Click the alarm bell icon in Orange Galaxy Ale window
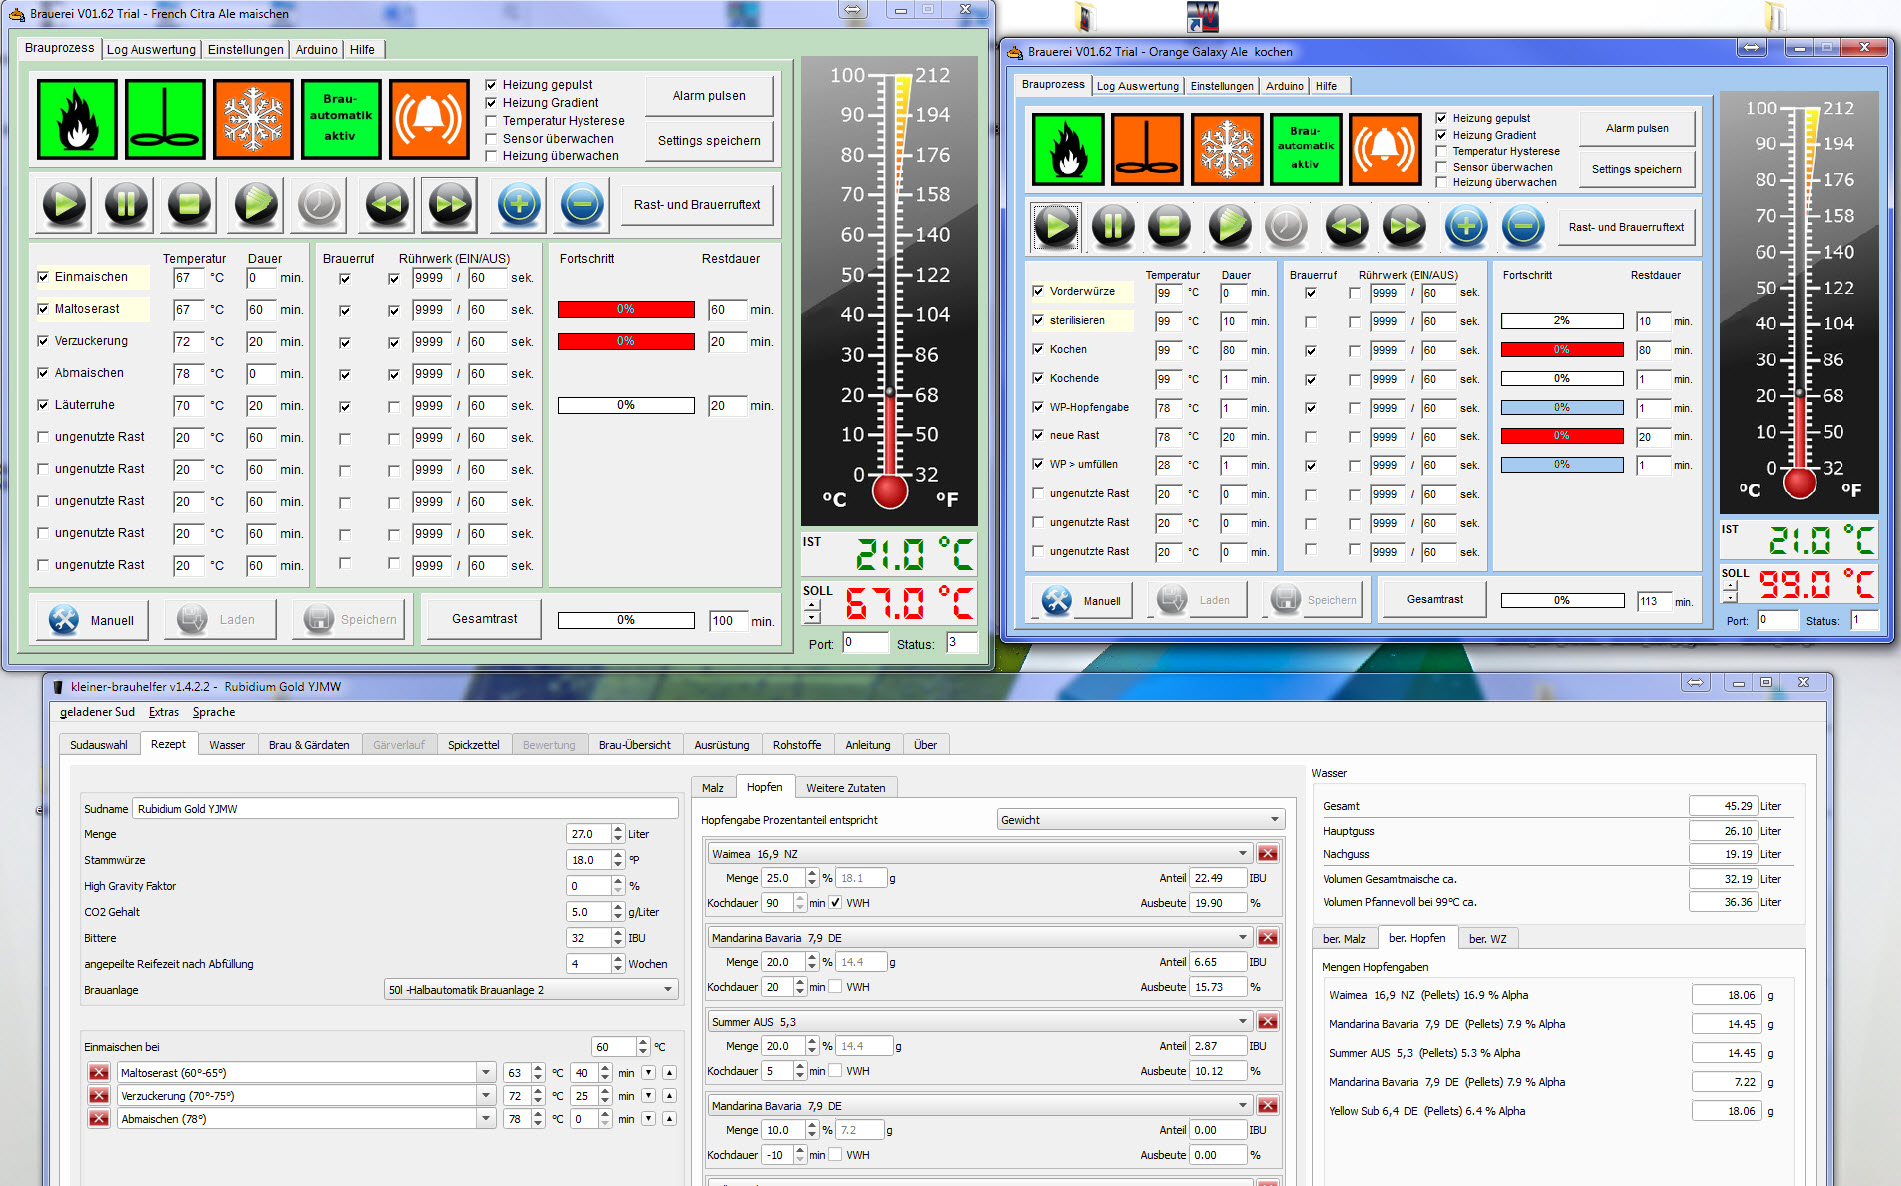The height and width of the screenshot is (1186, 1901). tap(1384, 149)
